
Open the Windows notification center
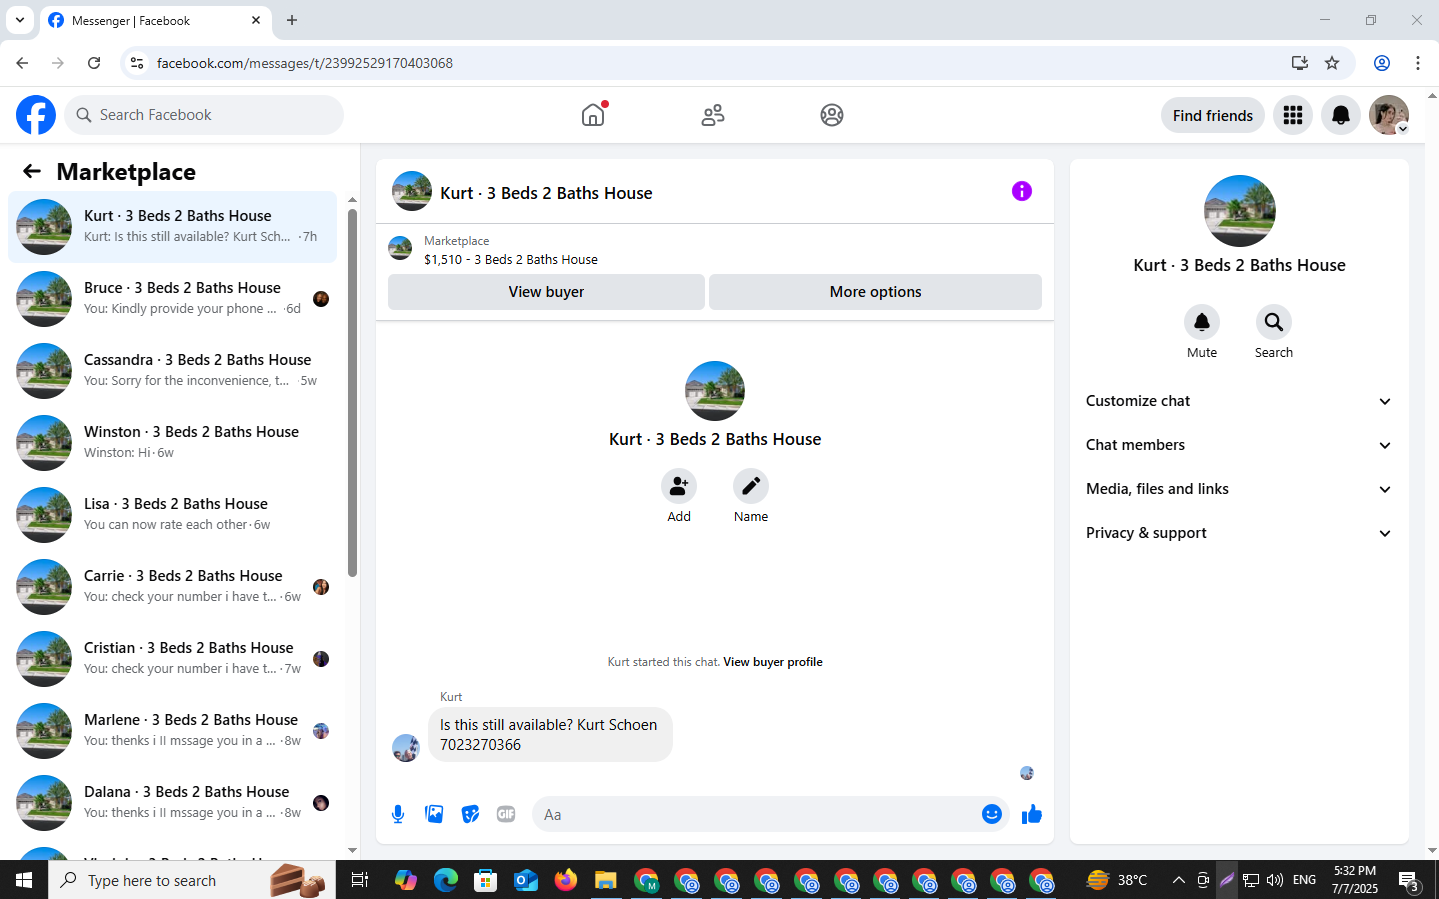point(1409,881)
